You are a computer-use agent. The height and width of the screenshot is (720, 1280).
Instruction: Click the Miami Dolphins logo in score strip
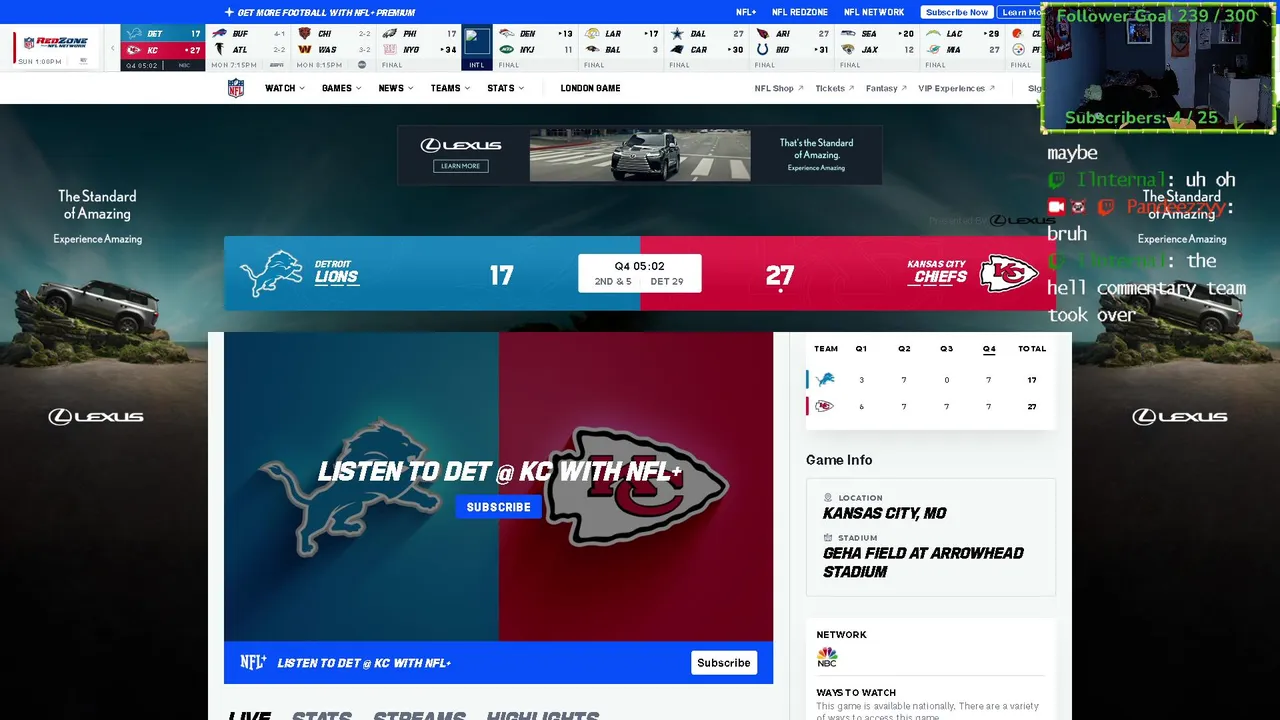(x=933, y=50)
